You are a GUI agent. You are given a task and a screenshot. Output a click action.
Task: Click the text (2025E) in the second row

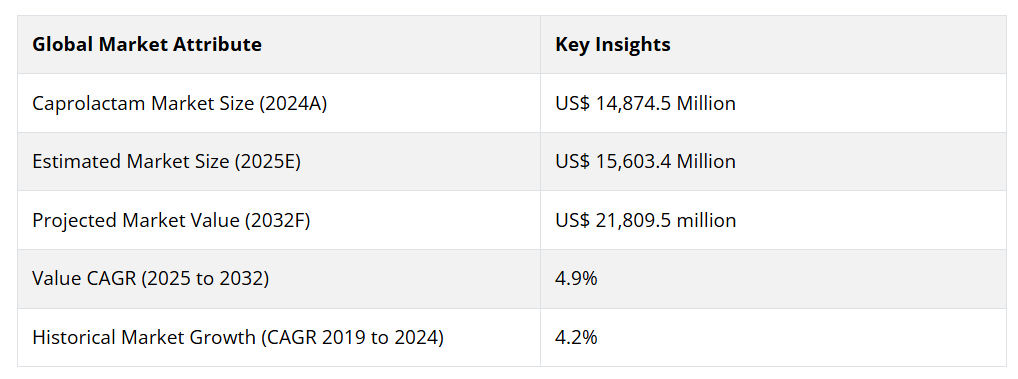(x=267, y=162)
